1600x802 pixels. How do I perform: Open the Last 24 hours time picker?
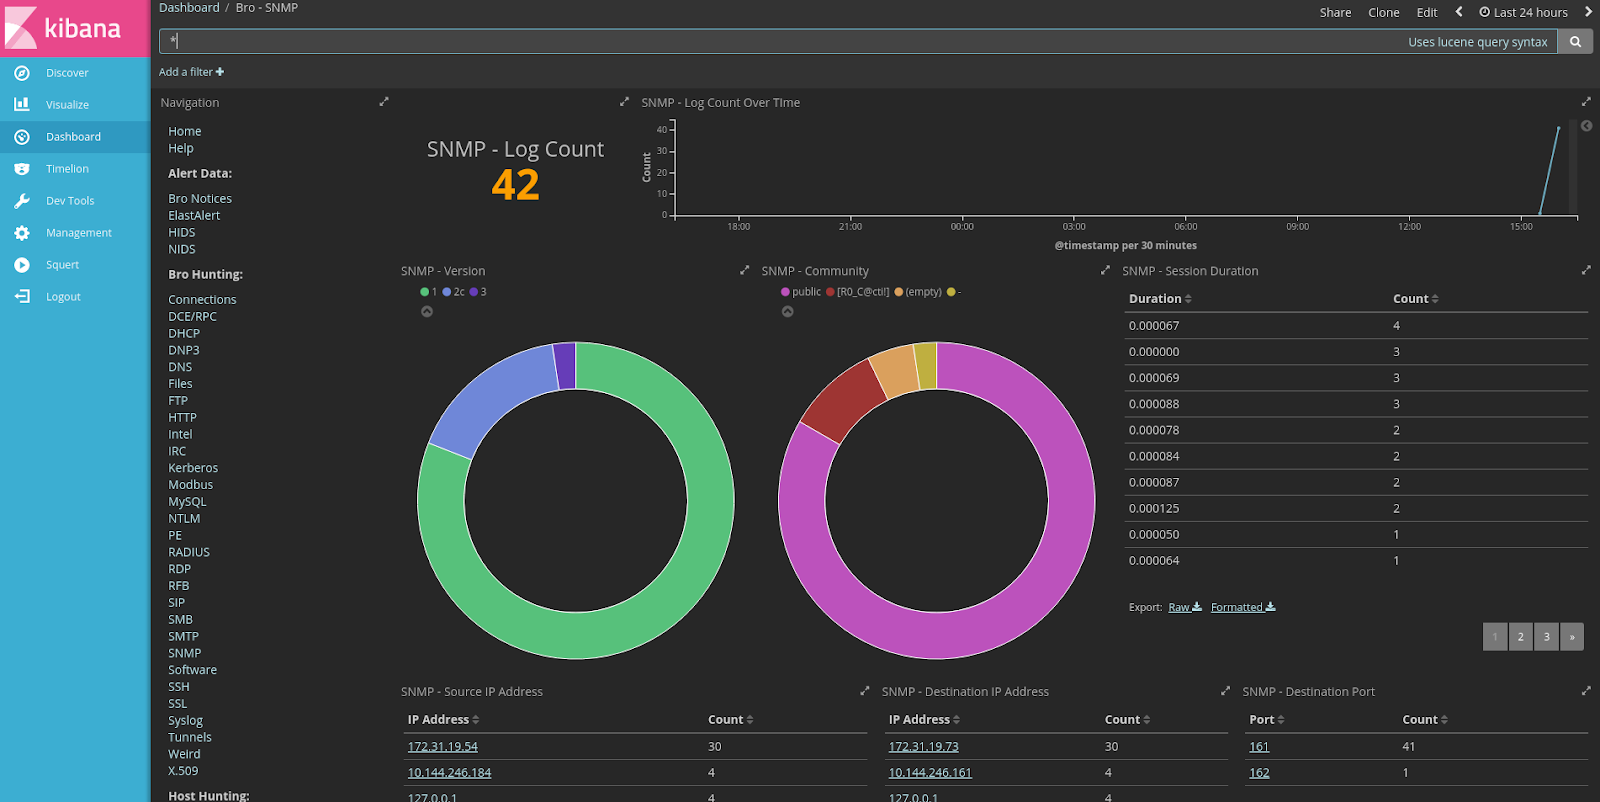[x=1524, y=13]
